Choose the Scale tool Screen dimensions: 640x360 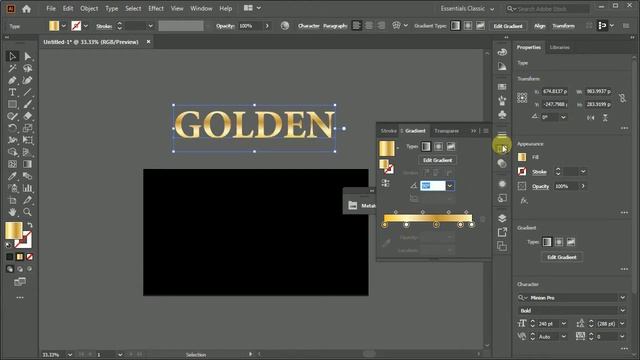(x=27, y=128)
